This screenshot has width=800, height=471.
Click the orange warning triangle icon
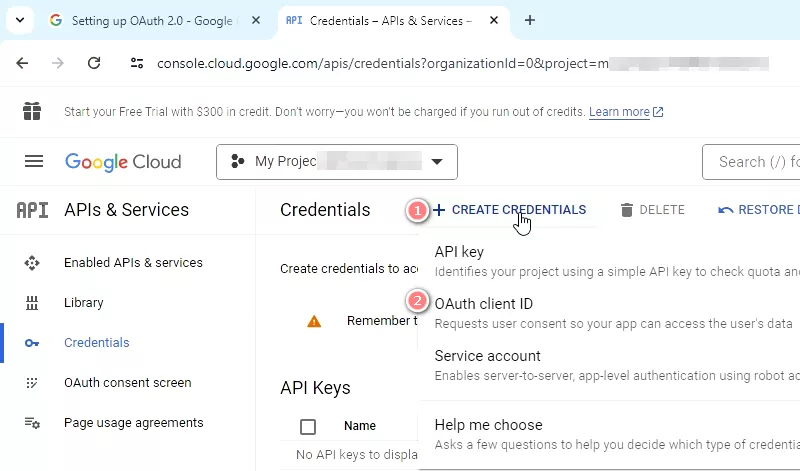pos(314,321)
